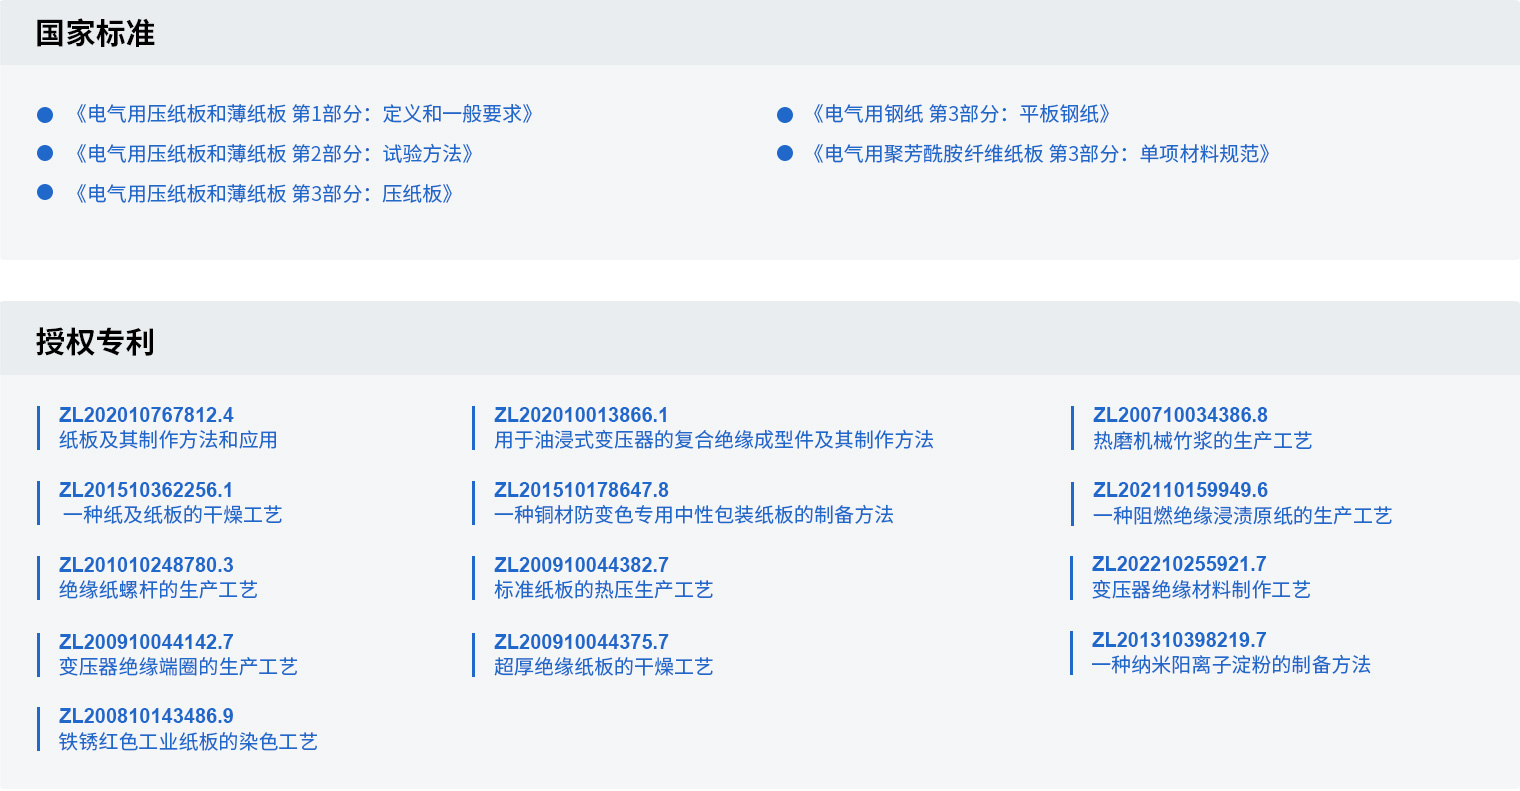Open 电气用压纸板和薄纸板 第2部分：试验方法 link
Image resolution: width=1520 pixels, height=791 pixels.
272,154
